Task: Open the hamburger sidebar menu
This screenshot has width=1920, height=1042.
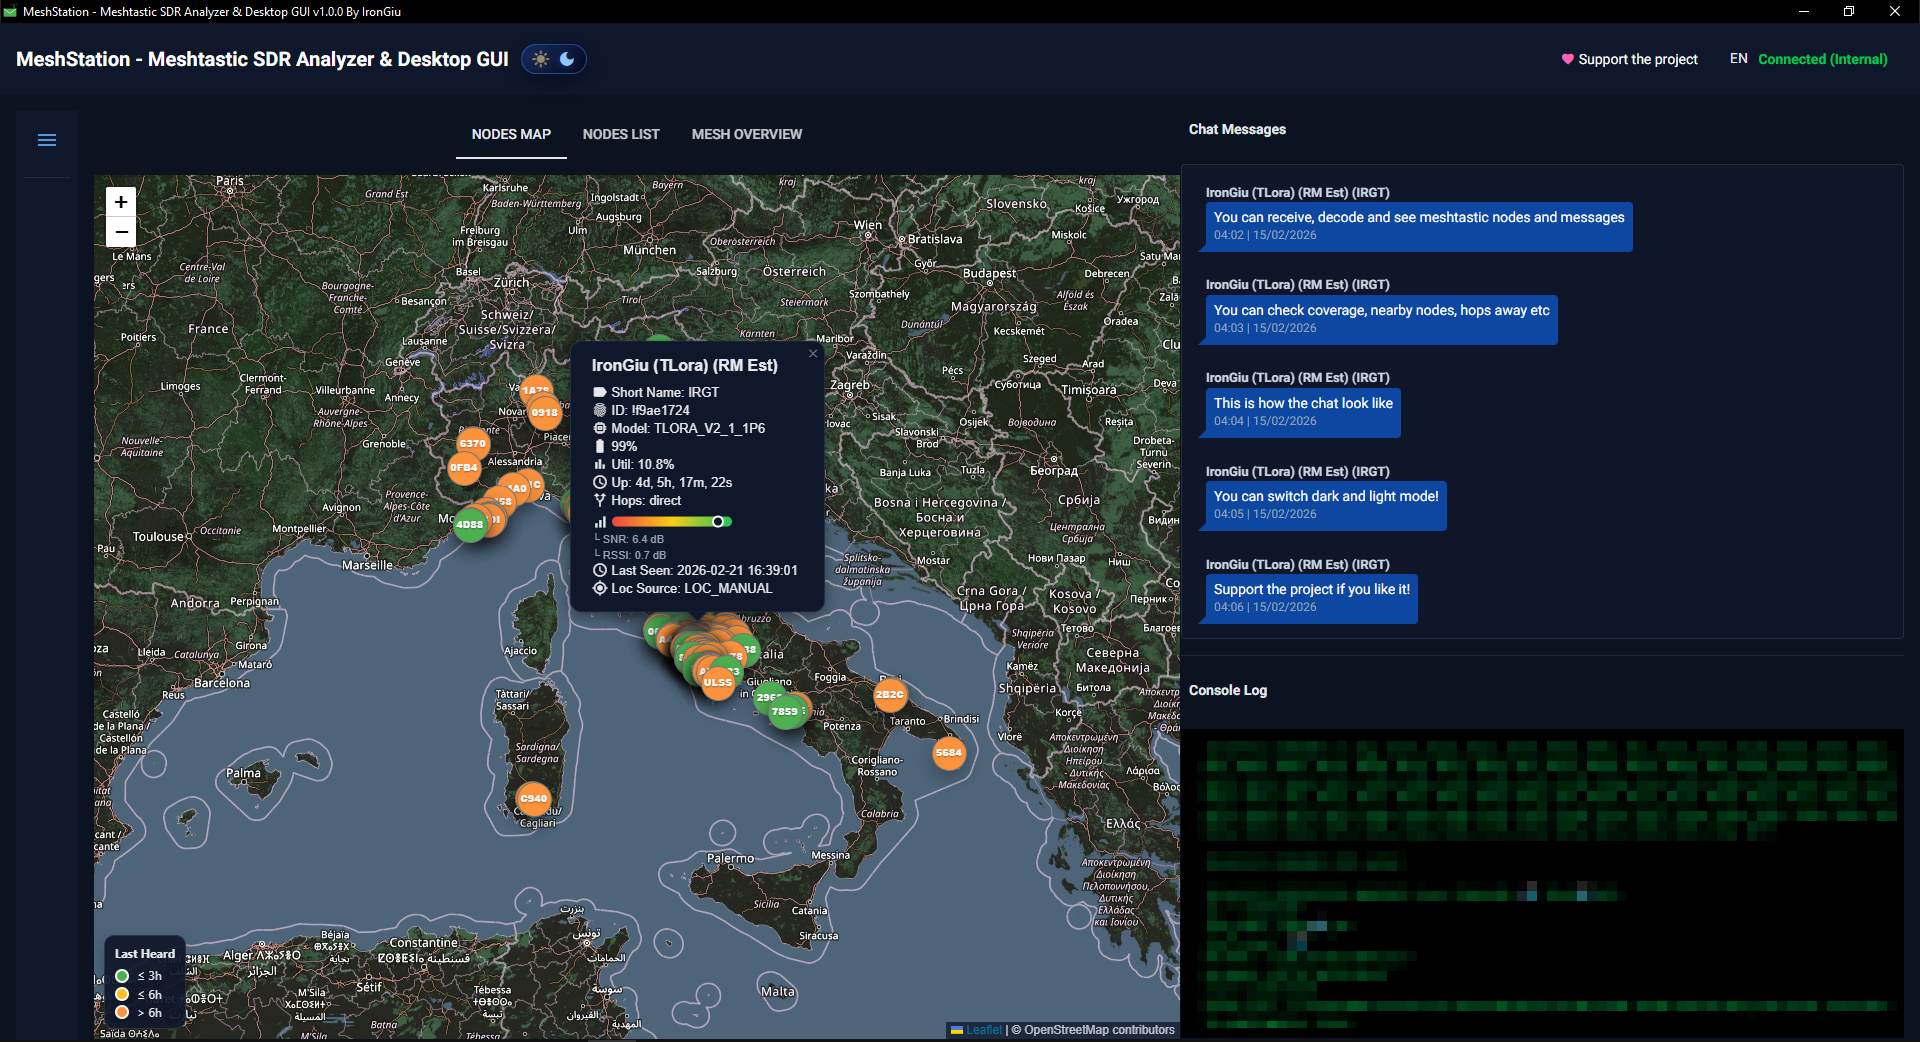Action: (x=47, y=140)
